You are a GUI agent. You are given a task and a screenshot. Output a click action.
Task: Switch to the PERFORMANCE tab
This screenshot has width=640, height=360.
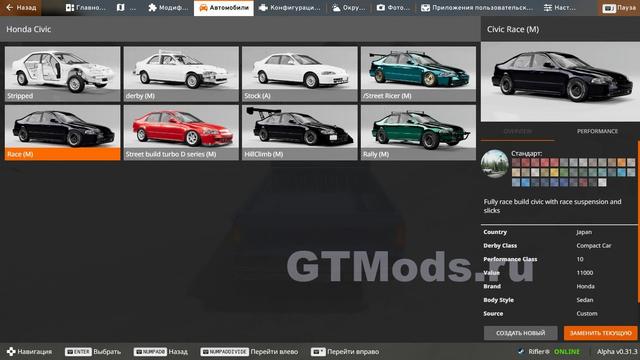point(597,131)
